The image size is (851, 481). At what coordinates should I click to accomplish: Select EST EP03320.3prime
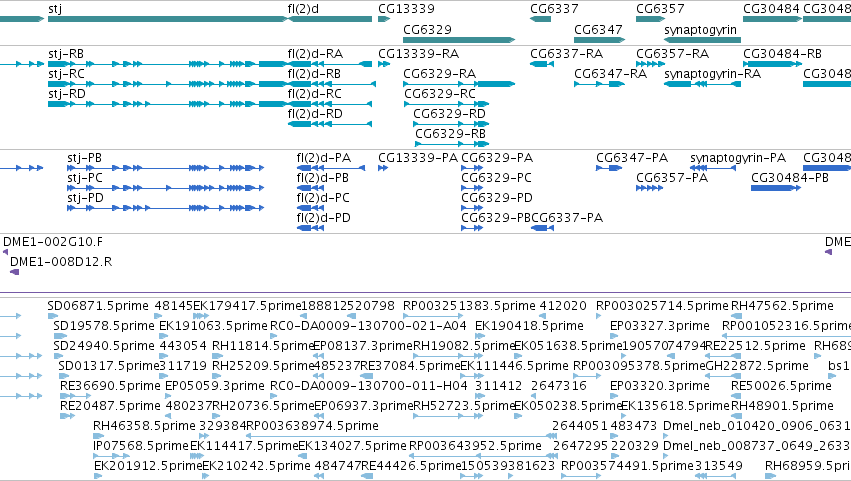[x=659, y=387]
